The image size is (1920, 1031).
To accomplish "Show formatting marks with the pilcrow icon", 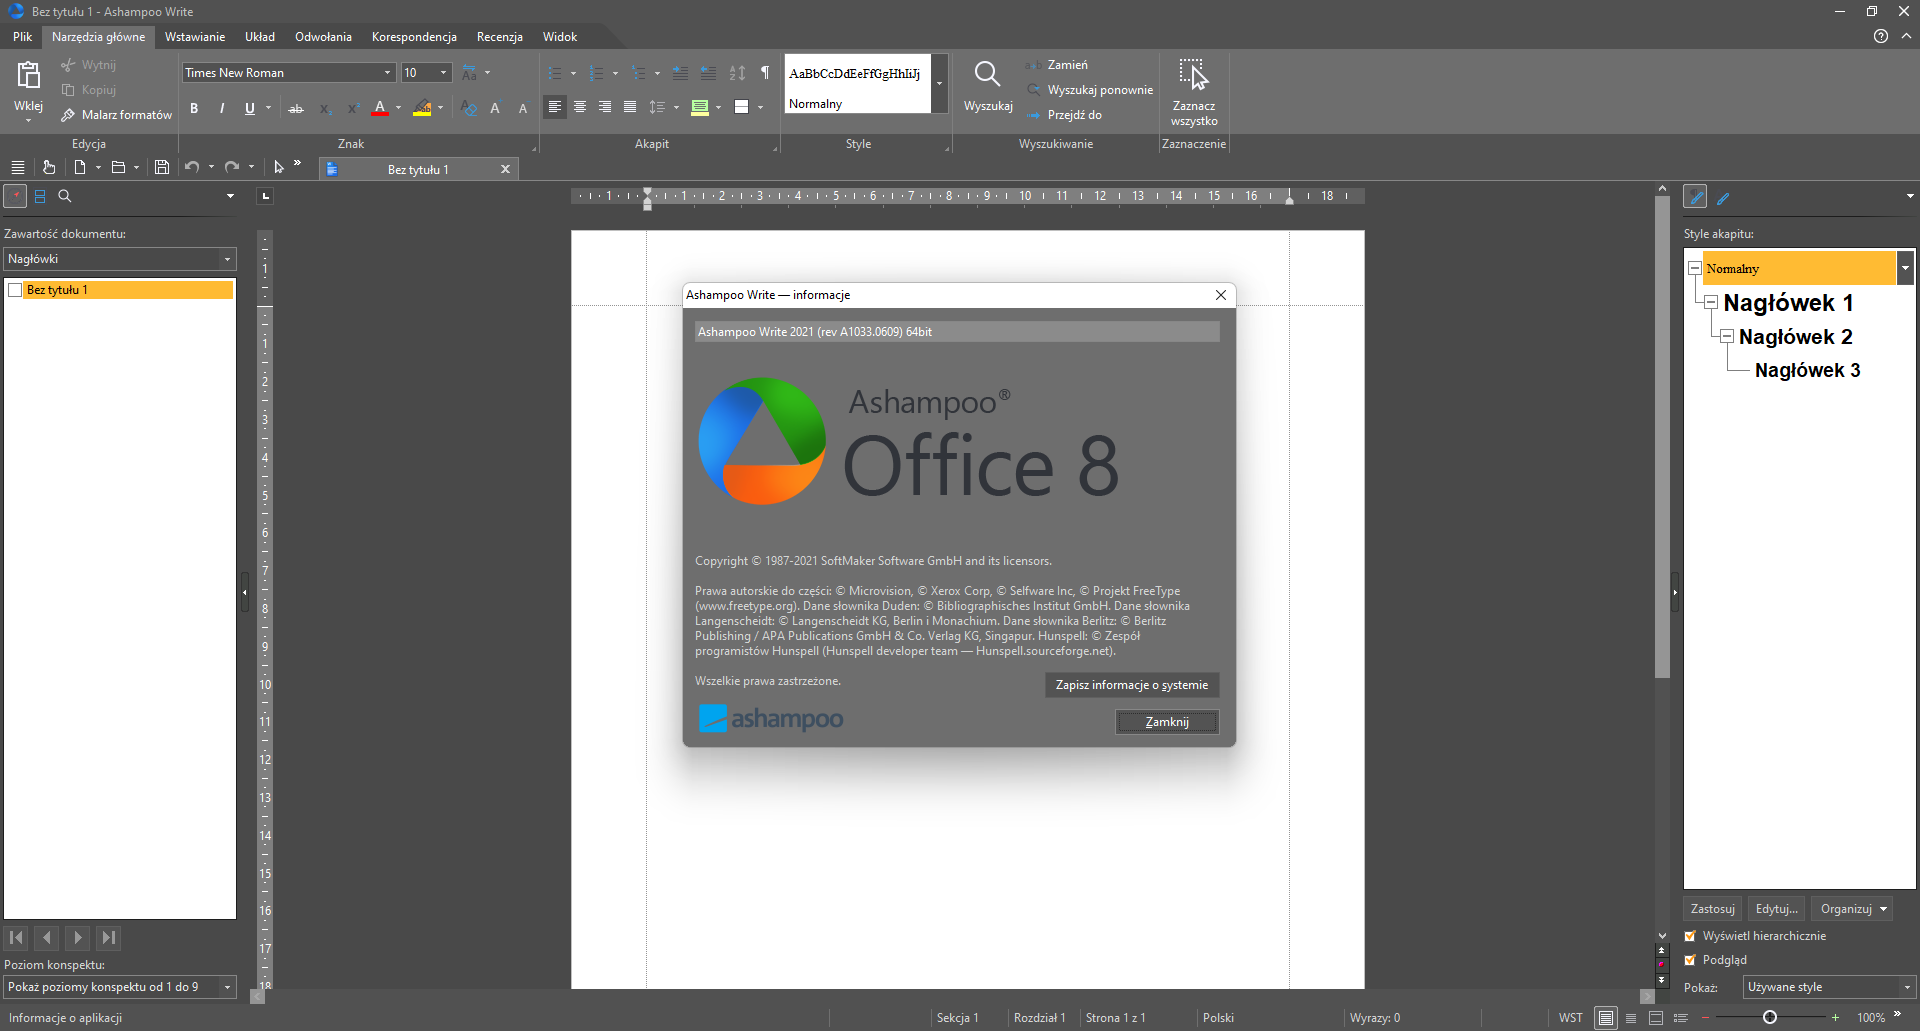I will tap(765, 72).
